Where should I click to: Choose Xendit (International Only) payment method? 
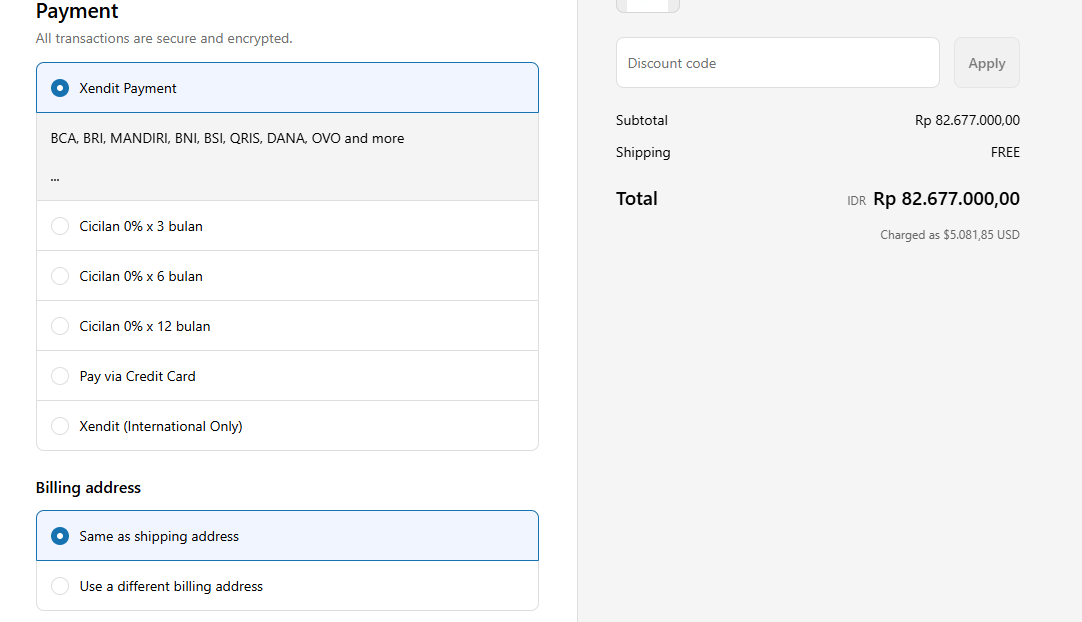[x=60, y=426]
